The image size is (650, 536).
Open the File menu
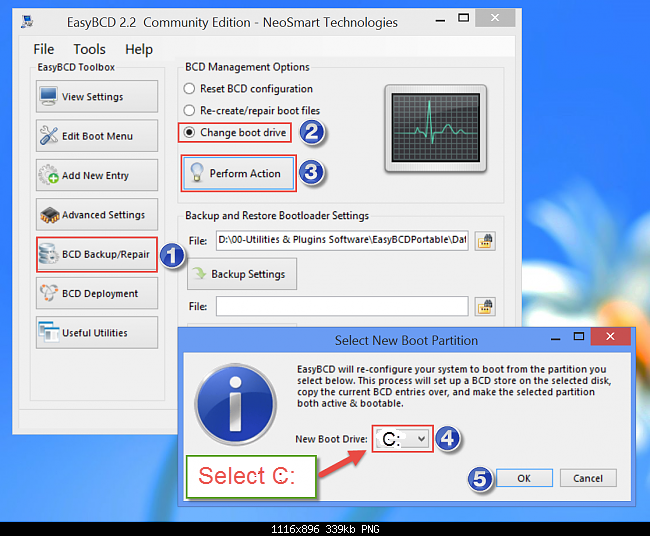point(44,49)
